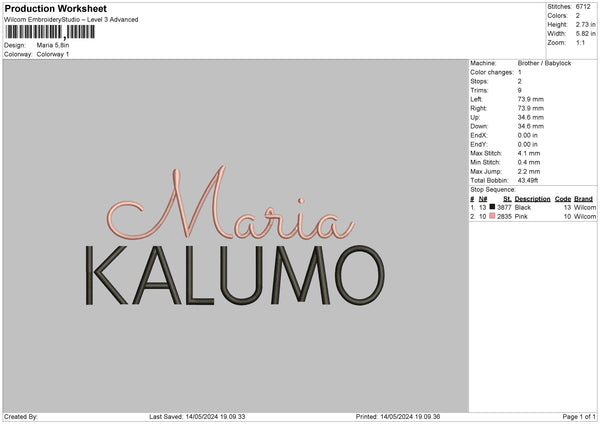The width and height of the screenshot is (600, 424).
Task: Click the Left value 73.9 mm
Action: (x=530, y=99)
